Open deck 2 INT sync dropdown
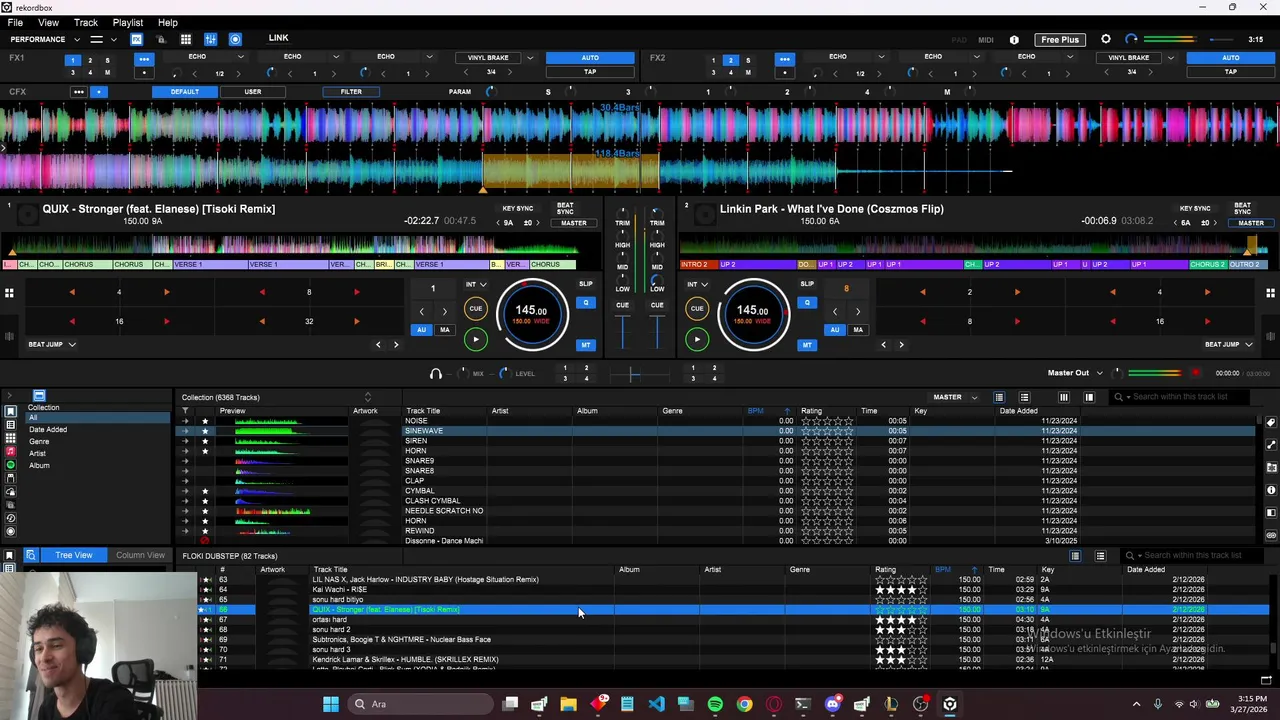This screenshot has width=1280, height=720. point(697,284)
